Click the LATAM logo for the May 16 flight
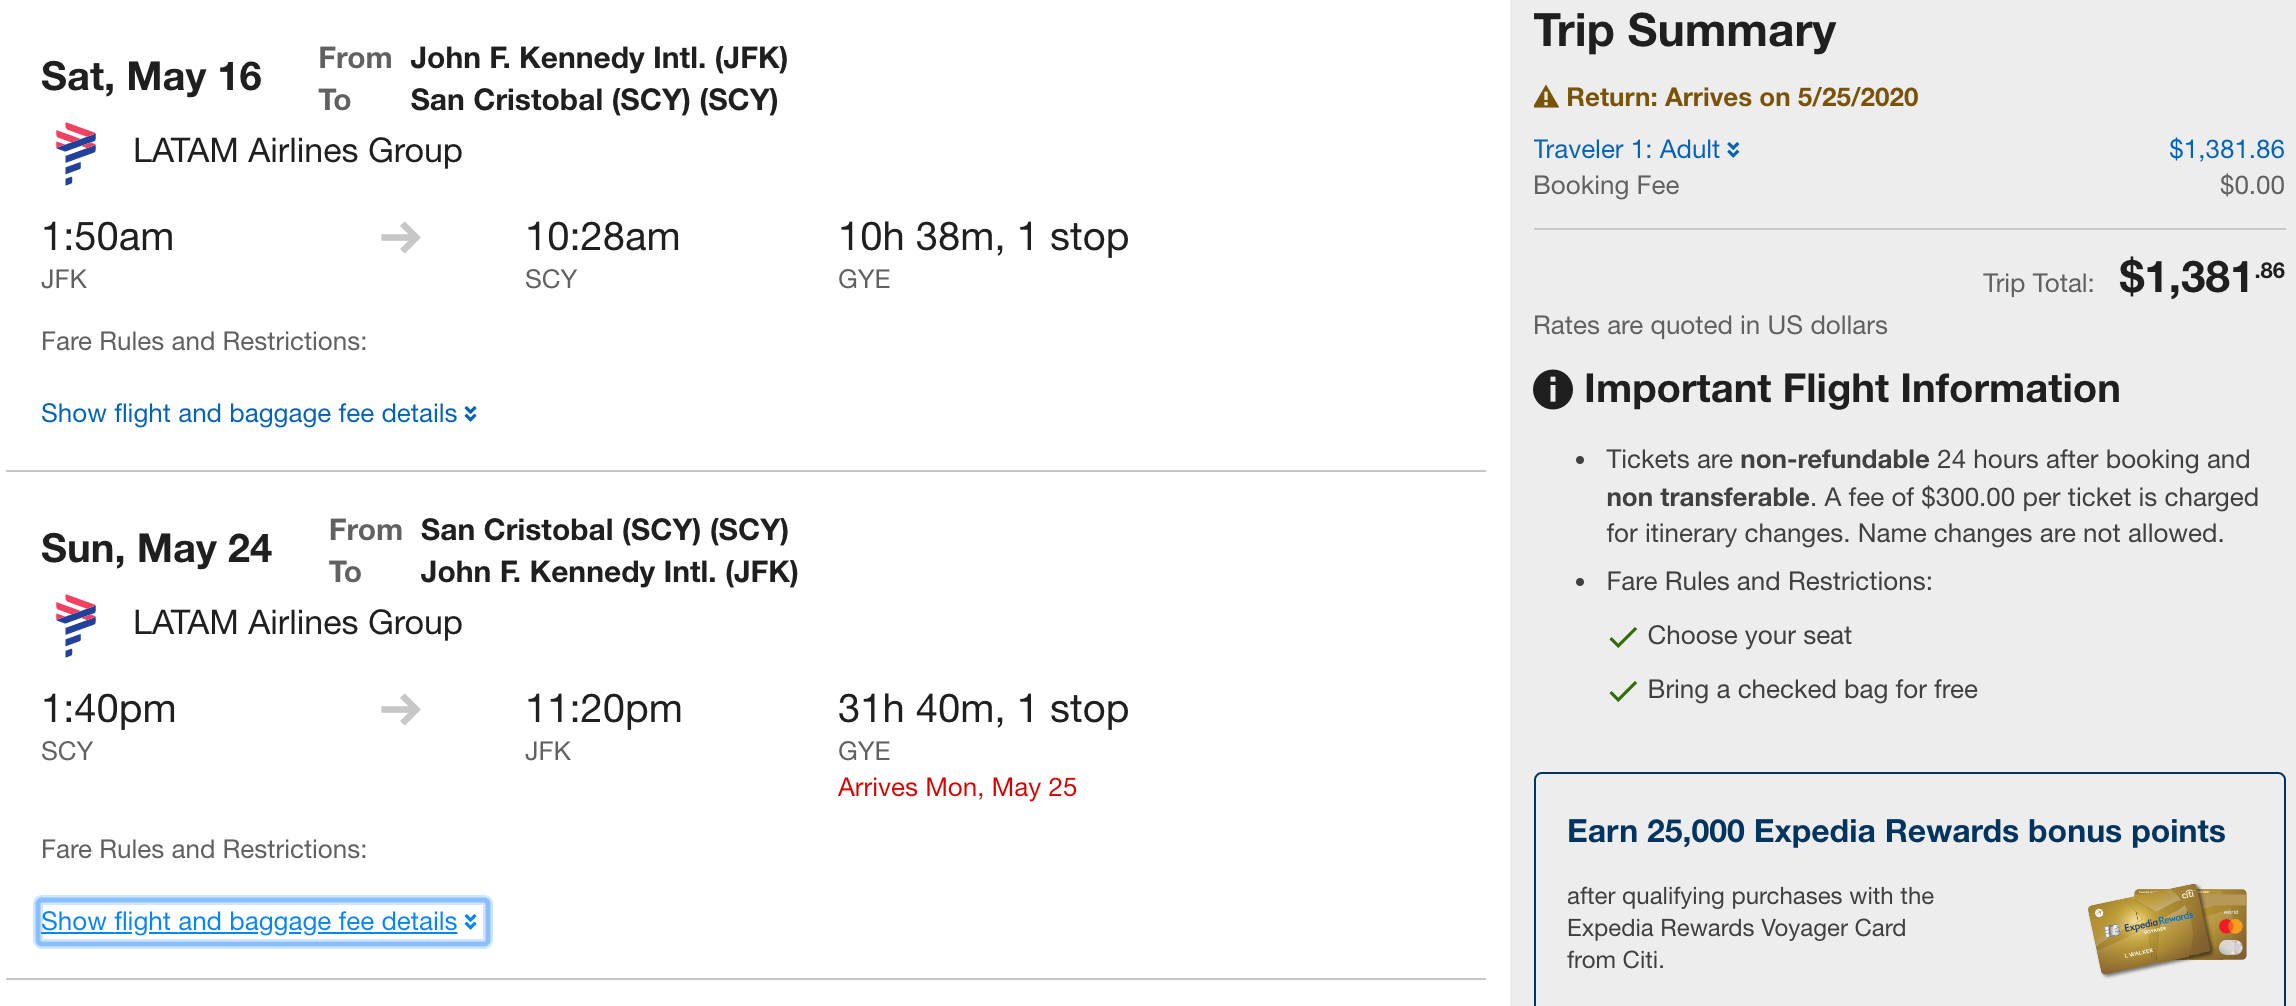The height and width of the screenshot is (1006, 2296). coord(75,153)
